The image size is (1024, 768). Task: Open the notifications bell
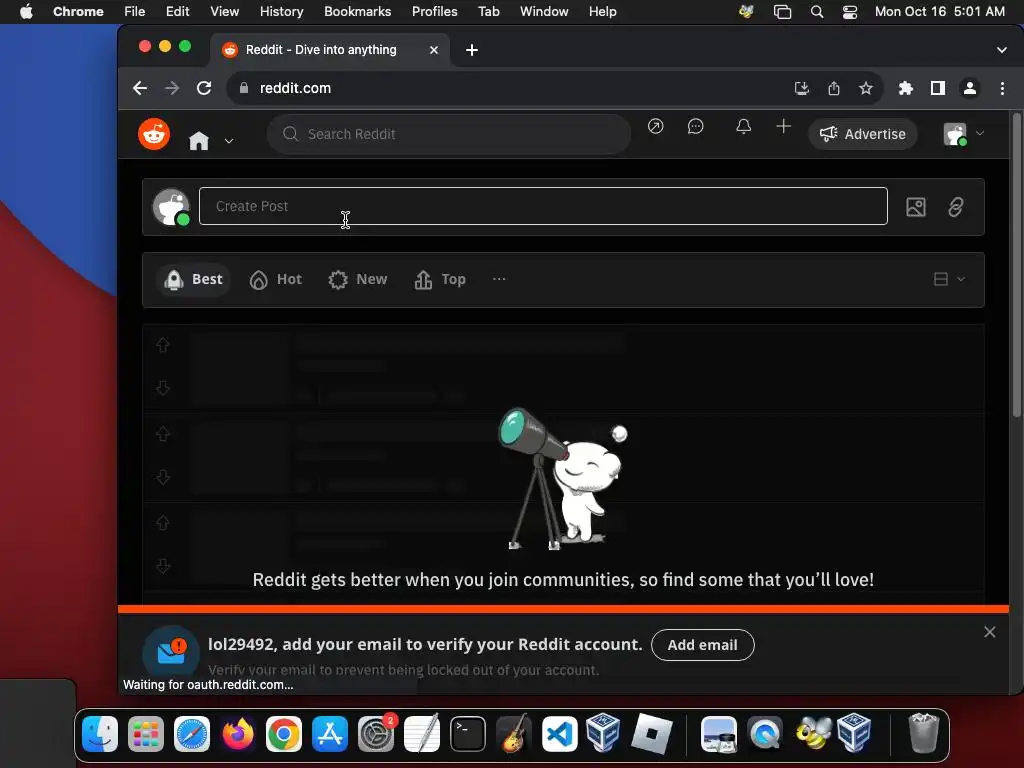743,126
